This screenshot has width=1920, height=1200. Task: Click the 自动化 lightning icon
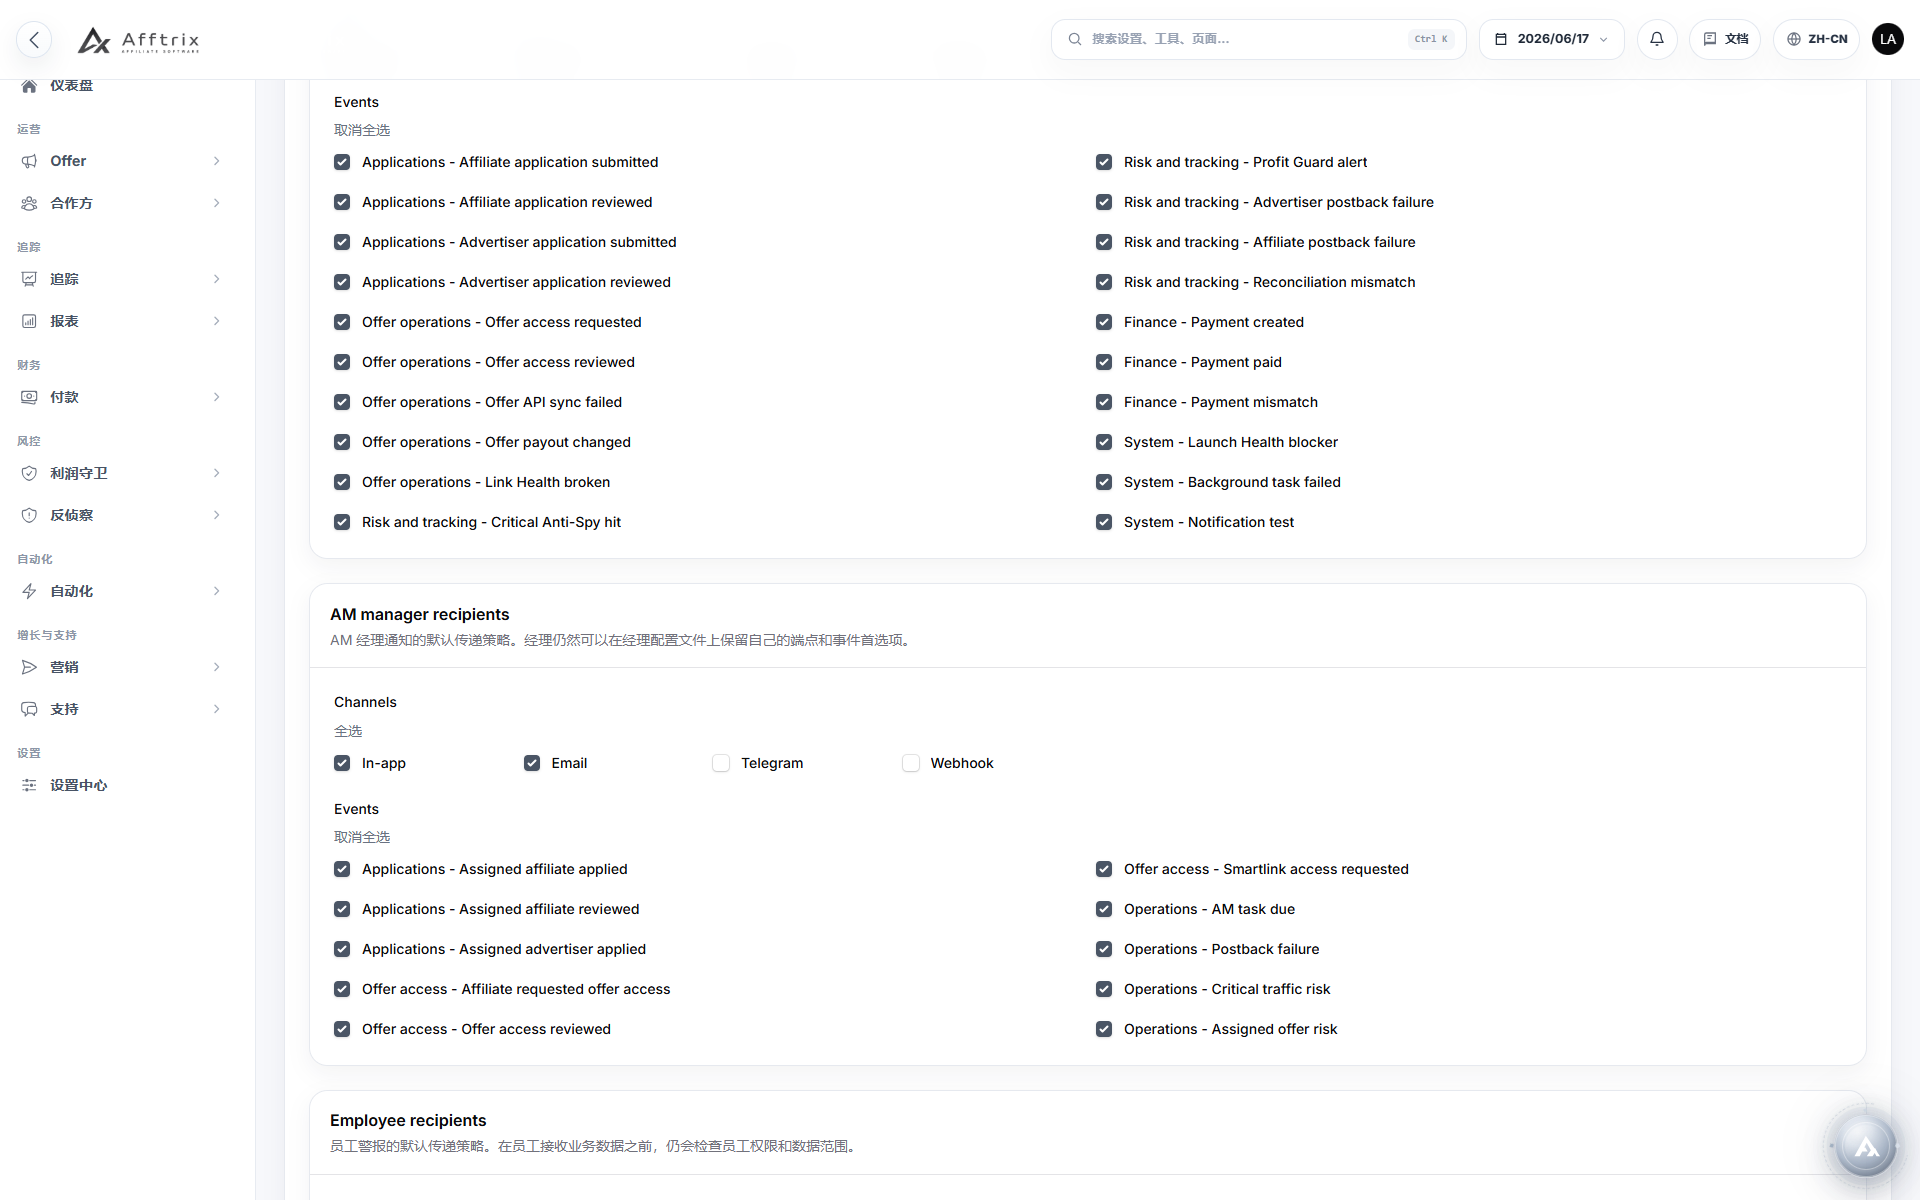tap(29, 591)
